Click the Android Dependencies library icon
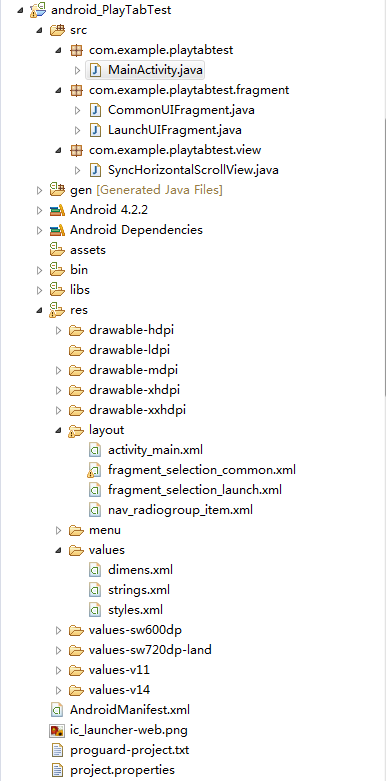Viewport: 386px width, 781px height. coord(57,230)
